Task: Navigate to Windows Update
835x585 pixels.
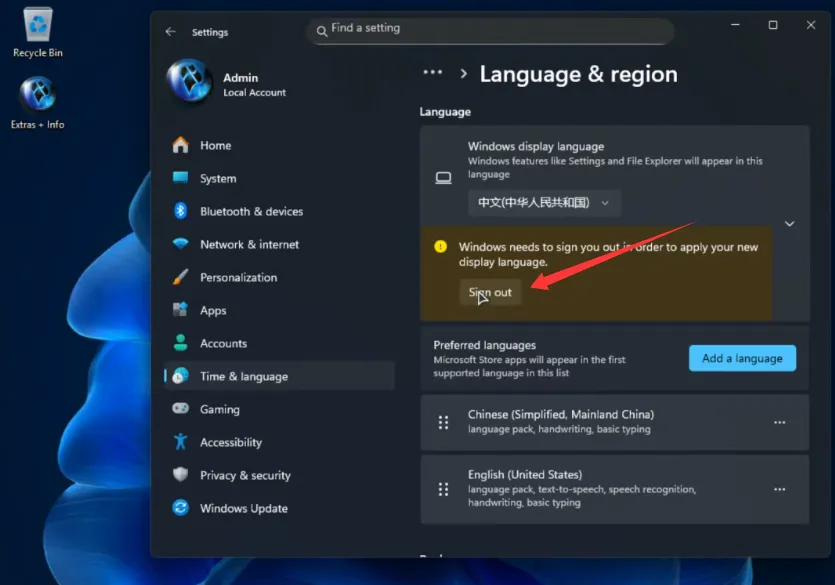Action: coord(243,508)
